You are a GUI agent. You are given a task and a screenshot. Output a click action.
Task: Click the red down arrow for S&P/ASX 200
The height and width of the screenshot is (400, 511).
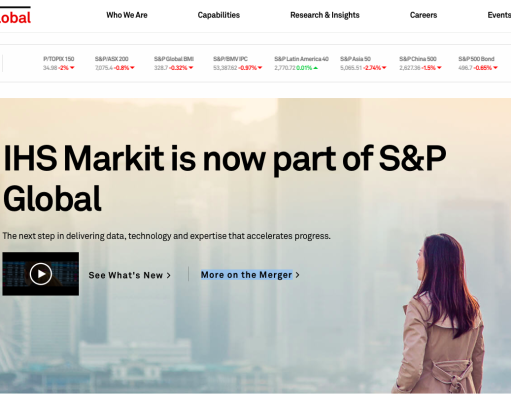click(132, 68)
